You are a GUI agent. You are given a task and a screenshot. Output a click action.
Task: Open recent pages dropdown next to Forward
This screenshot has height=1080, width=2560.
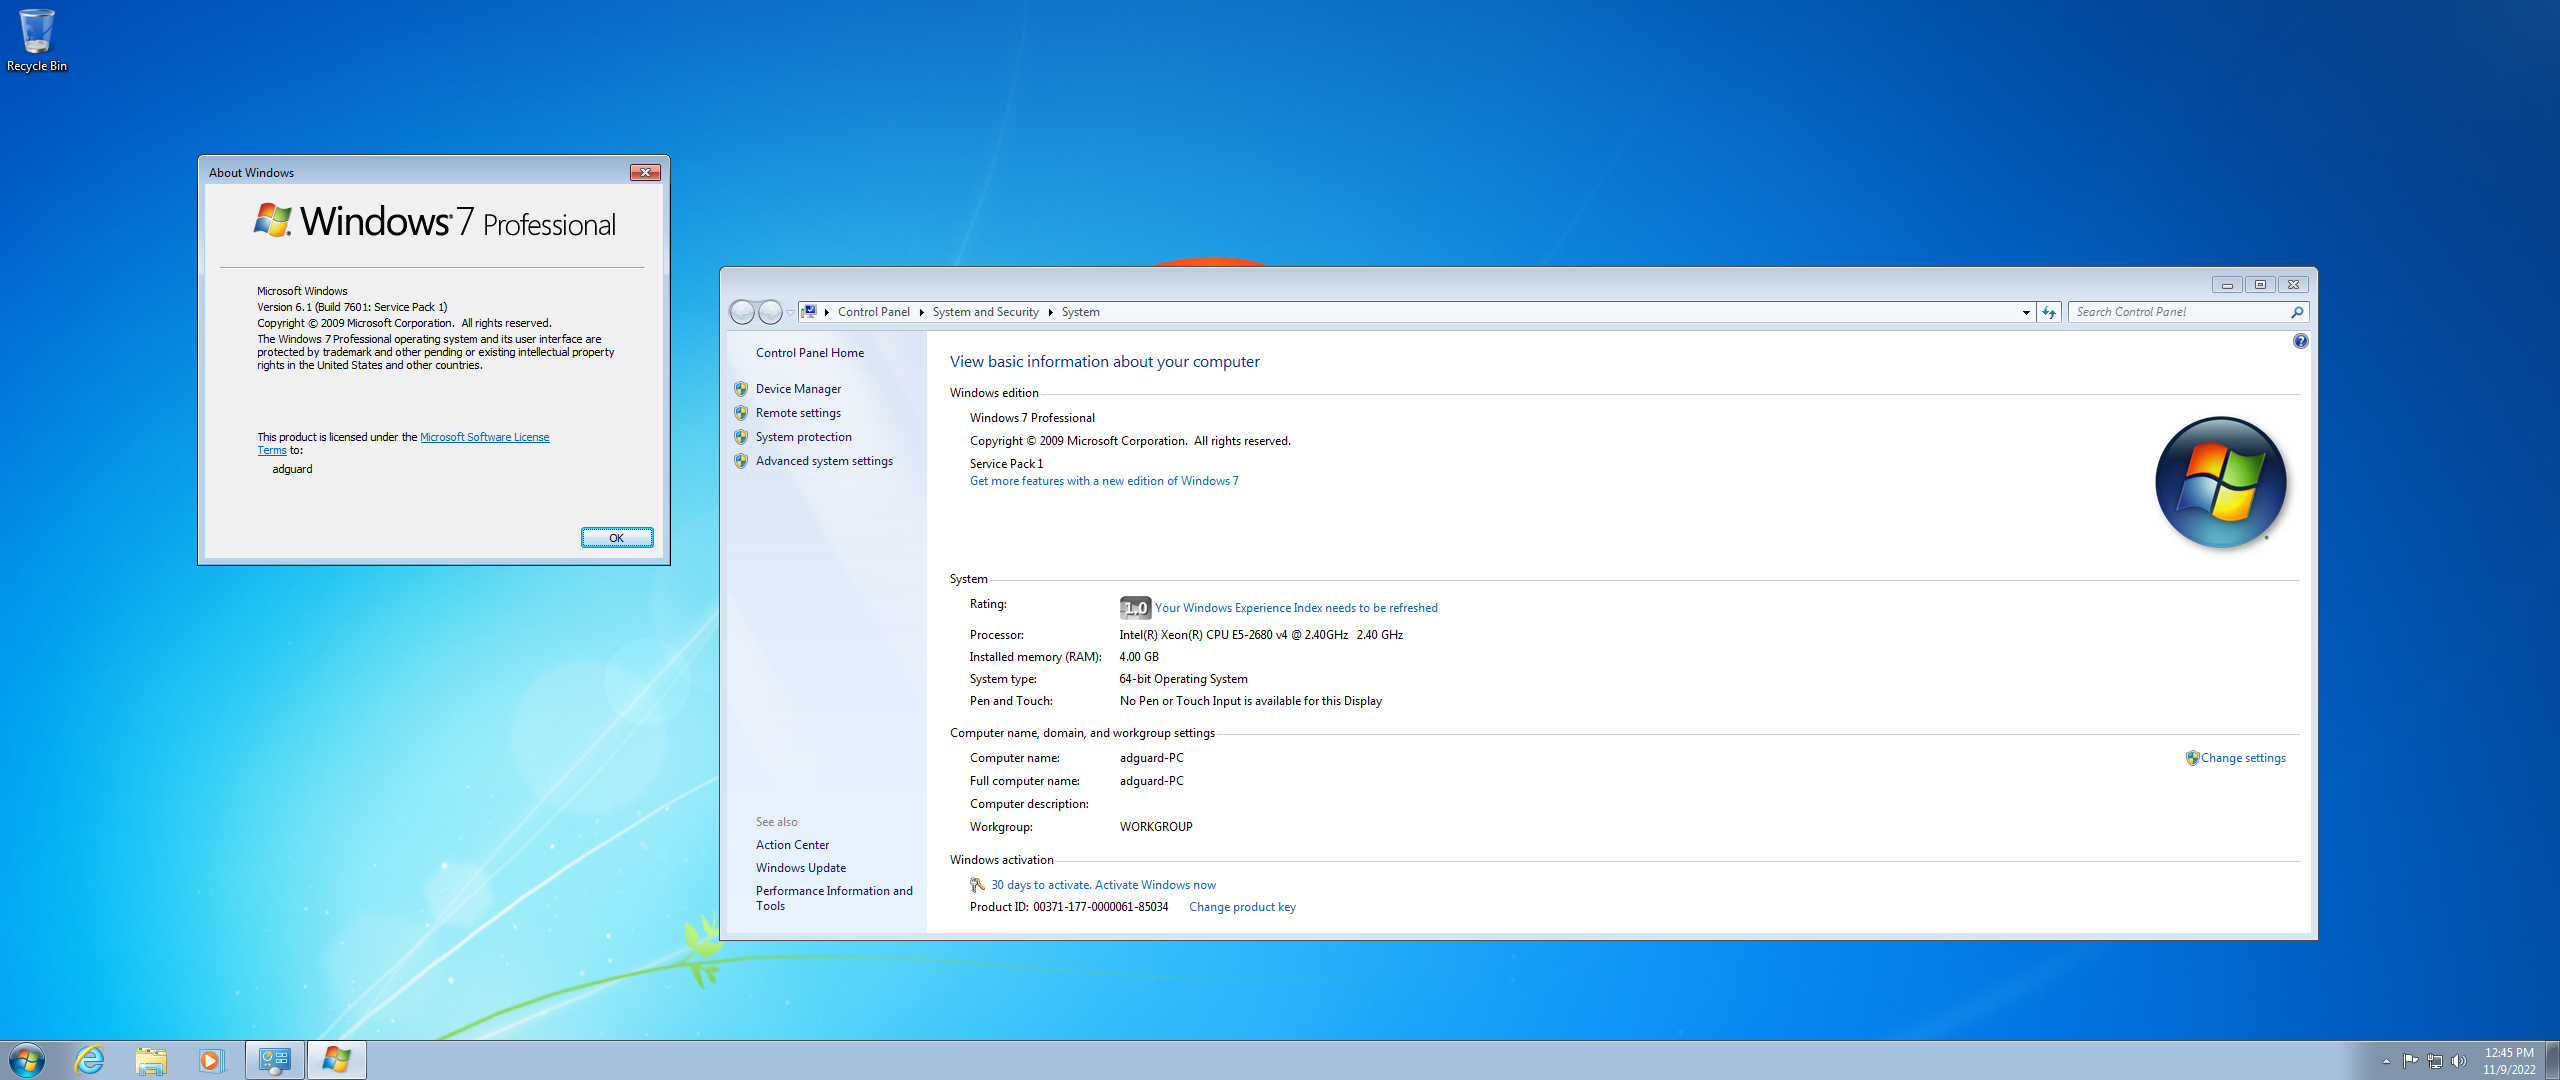pos(791,313)
